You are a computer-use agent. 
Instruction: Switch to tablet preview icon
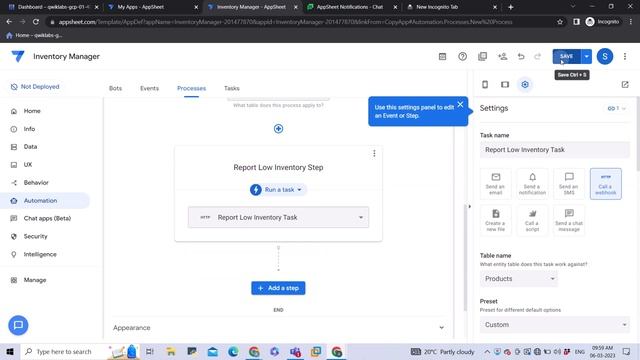coord(505,84)
